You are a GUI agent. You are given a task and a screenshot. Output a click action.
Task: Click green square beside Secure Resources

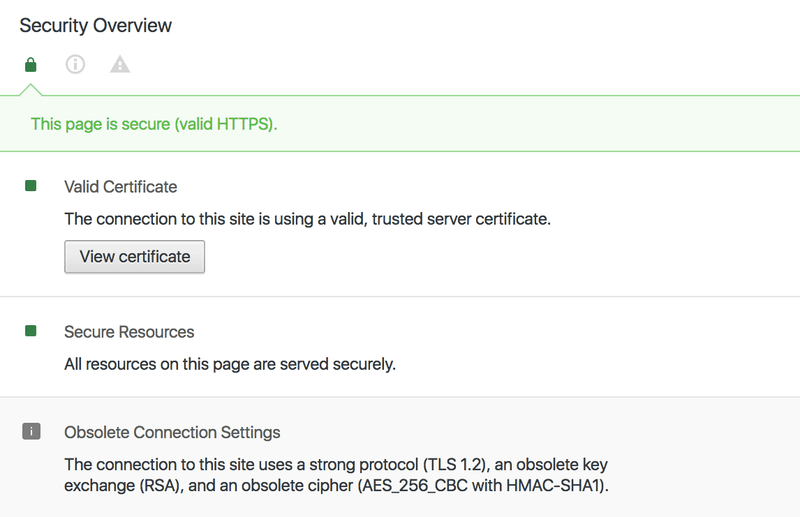coord(31,331)
